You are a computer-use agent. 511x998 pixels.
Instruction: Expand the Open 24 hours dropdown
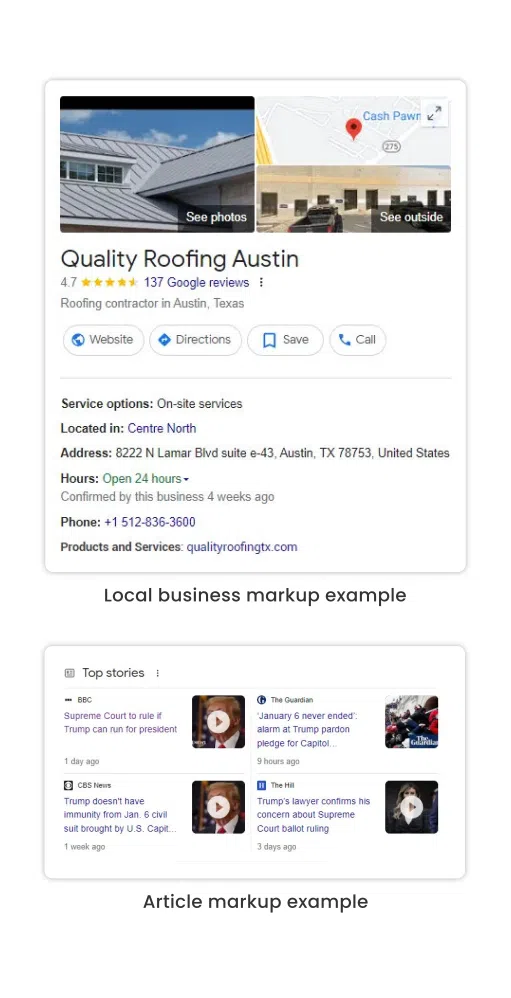[146, 479]
